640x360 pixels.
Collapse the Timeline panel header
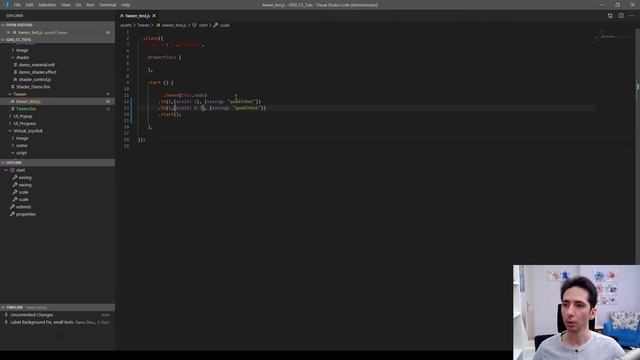[57, 307]
